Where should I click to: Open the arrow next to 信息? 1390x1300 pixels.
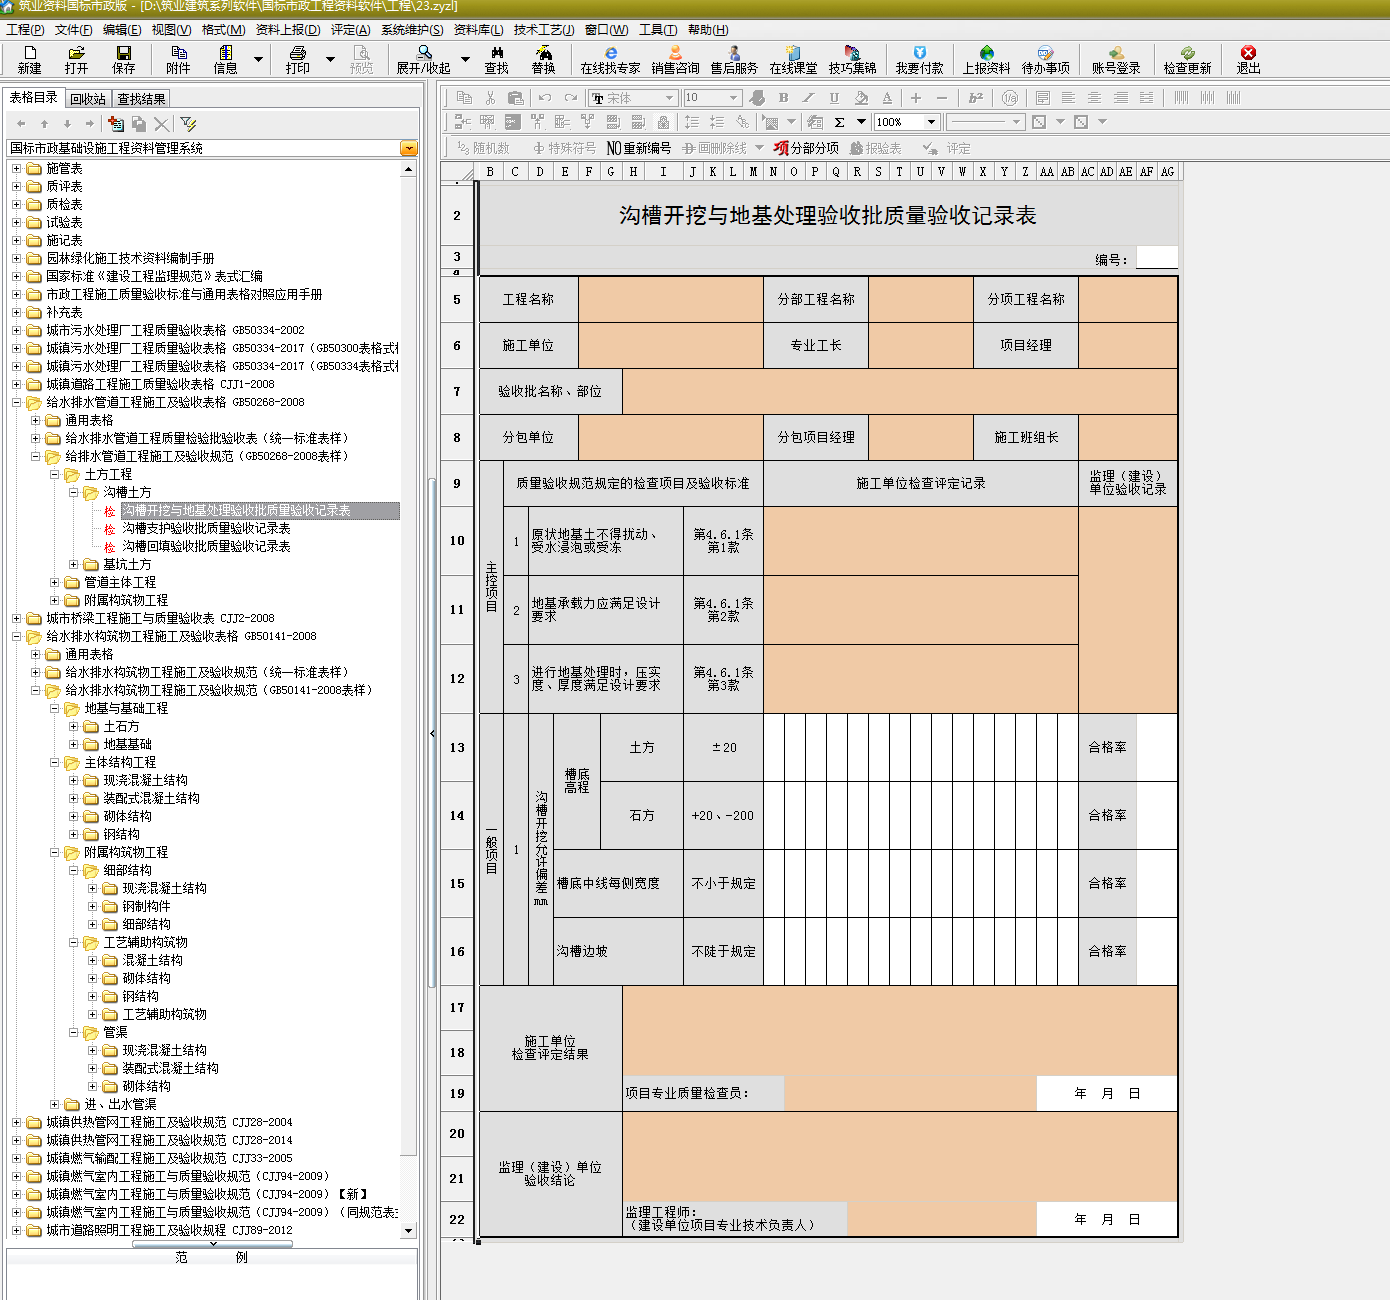258,60
